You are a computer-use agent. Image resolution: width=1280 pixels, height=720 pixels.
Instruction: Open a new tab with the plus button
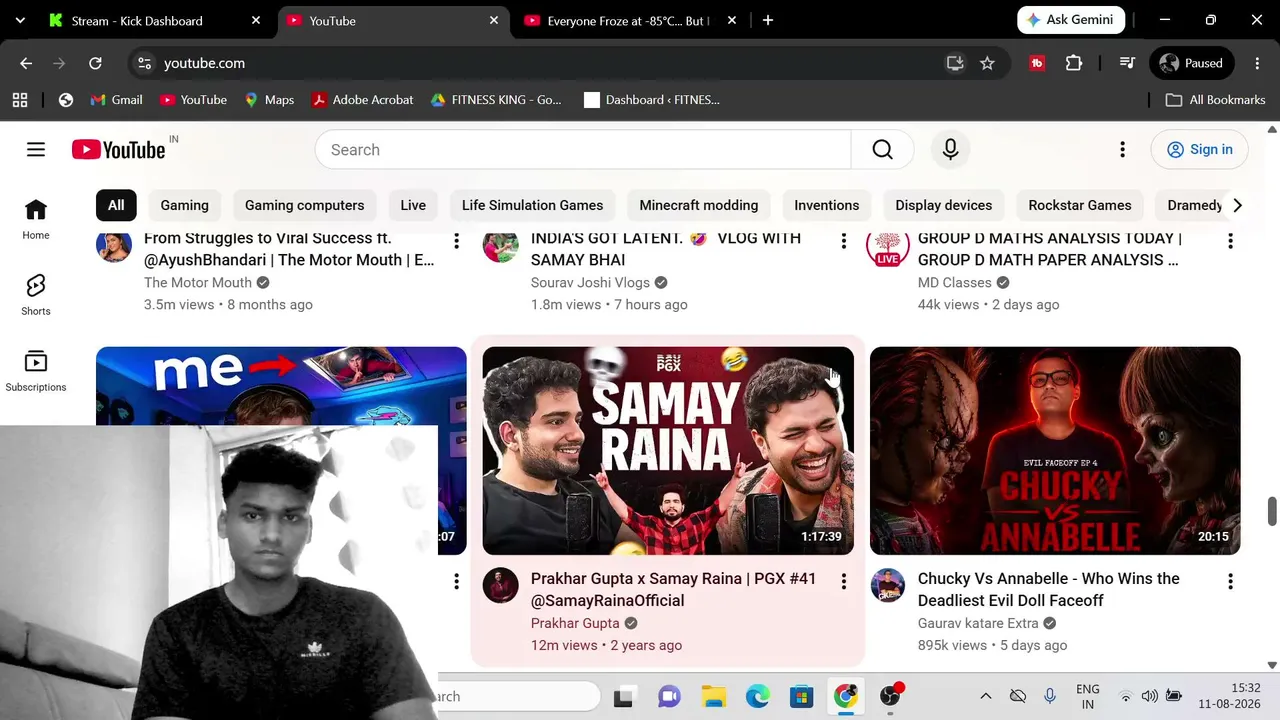coord(768,20)
